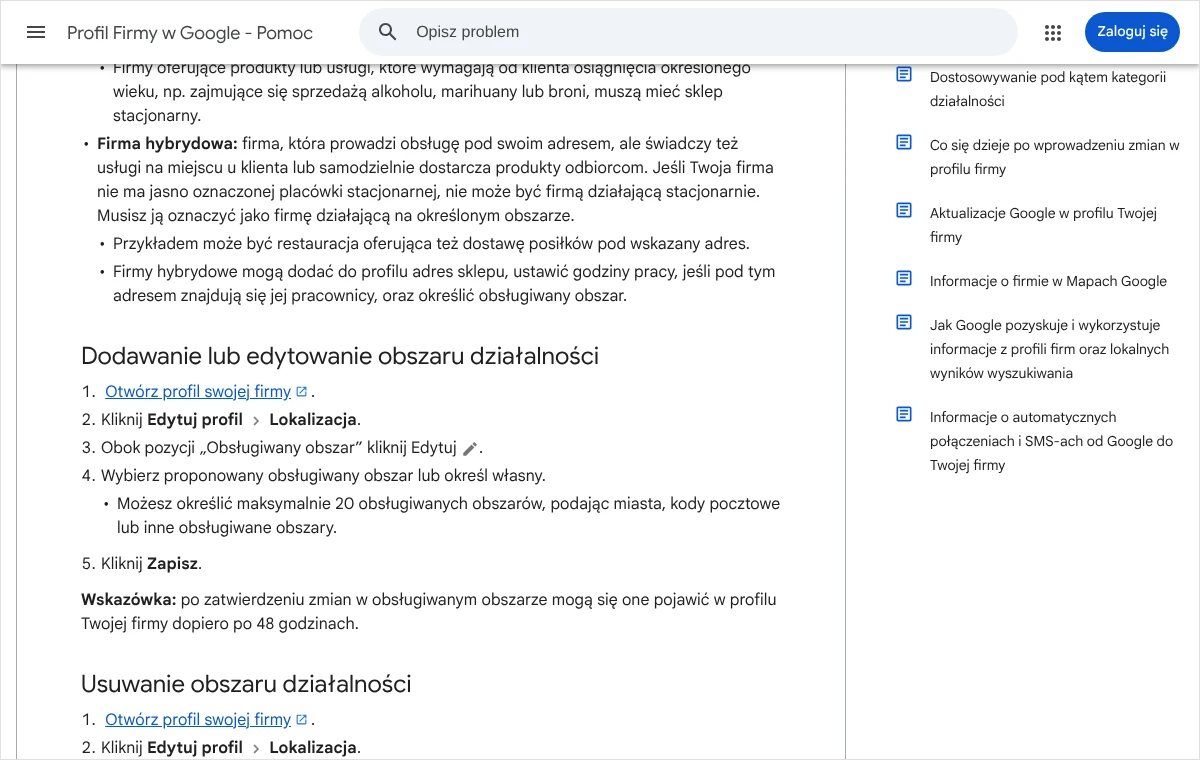Click text about maksymalnie 20 obsługiwanych obszarów
Screen dimensions: 1200x760
pos(448,516)
